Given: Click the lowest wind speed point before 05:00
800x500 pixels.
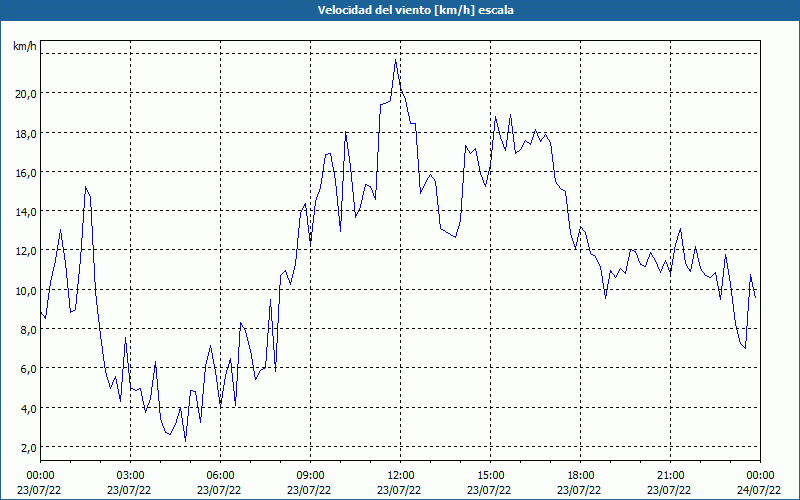Looking at the screenshot, I should coord(185,441).
